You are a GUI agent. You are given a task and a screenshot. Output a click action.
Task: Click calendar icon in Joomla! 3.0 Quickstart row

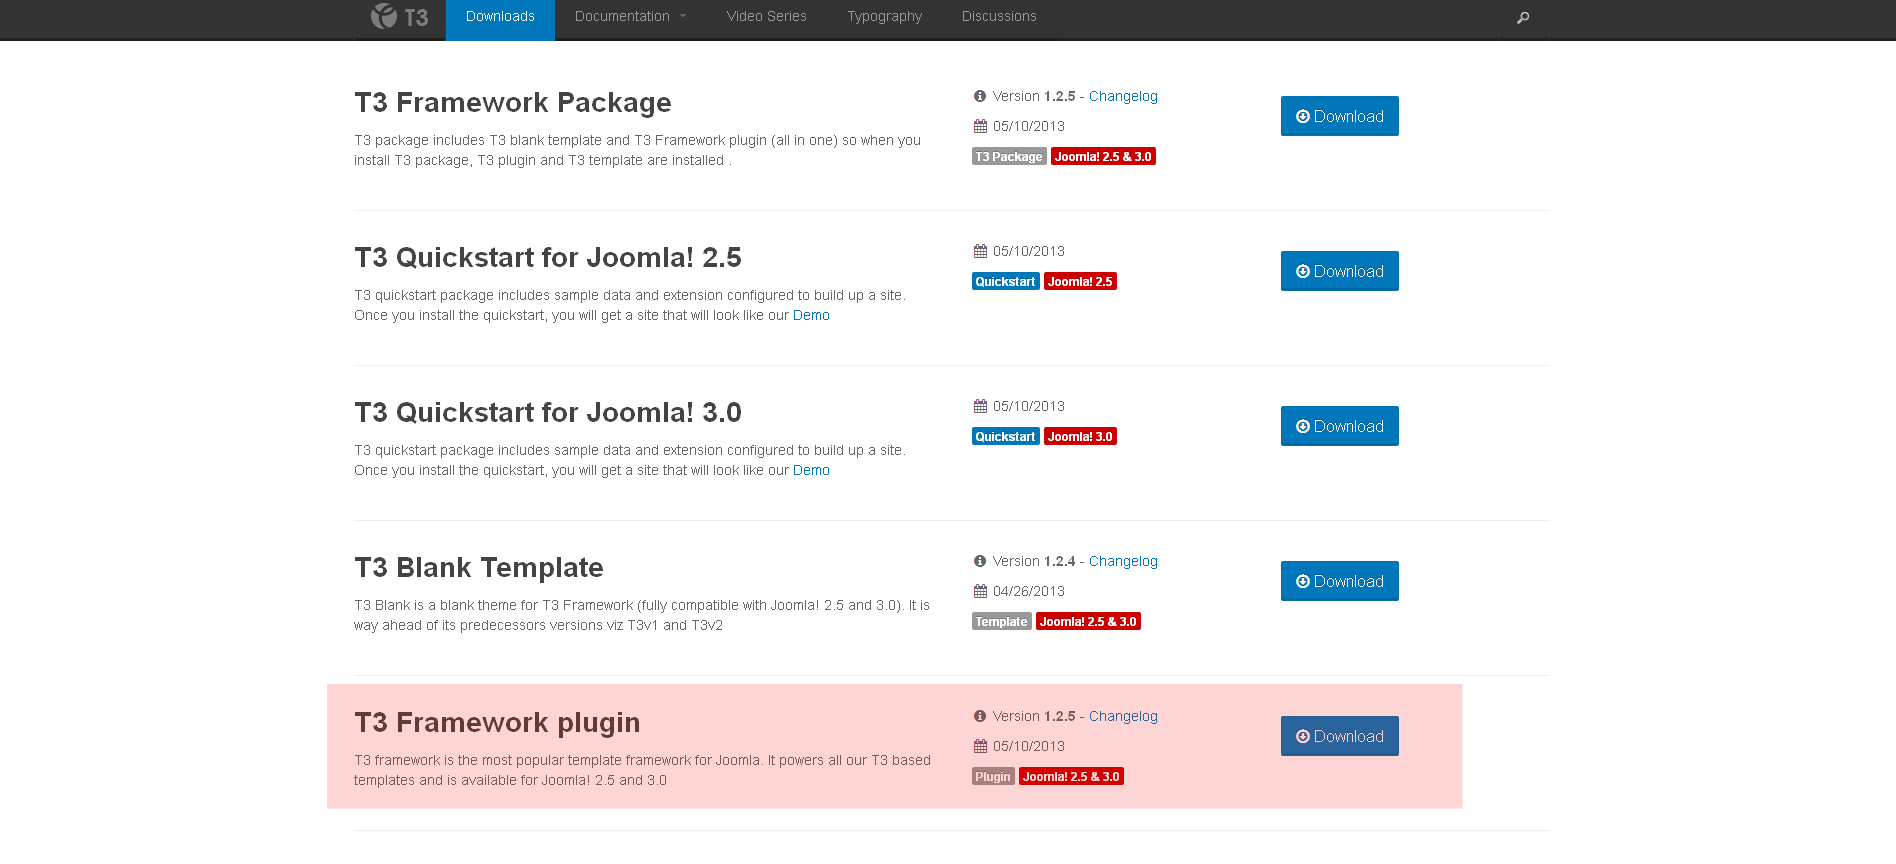[980, 407]
